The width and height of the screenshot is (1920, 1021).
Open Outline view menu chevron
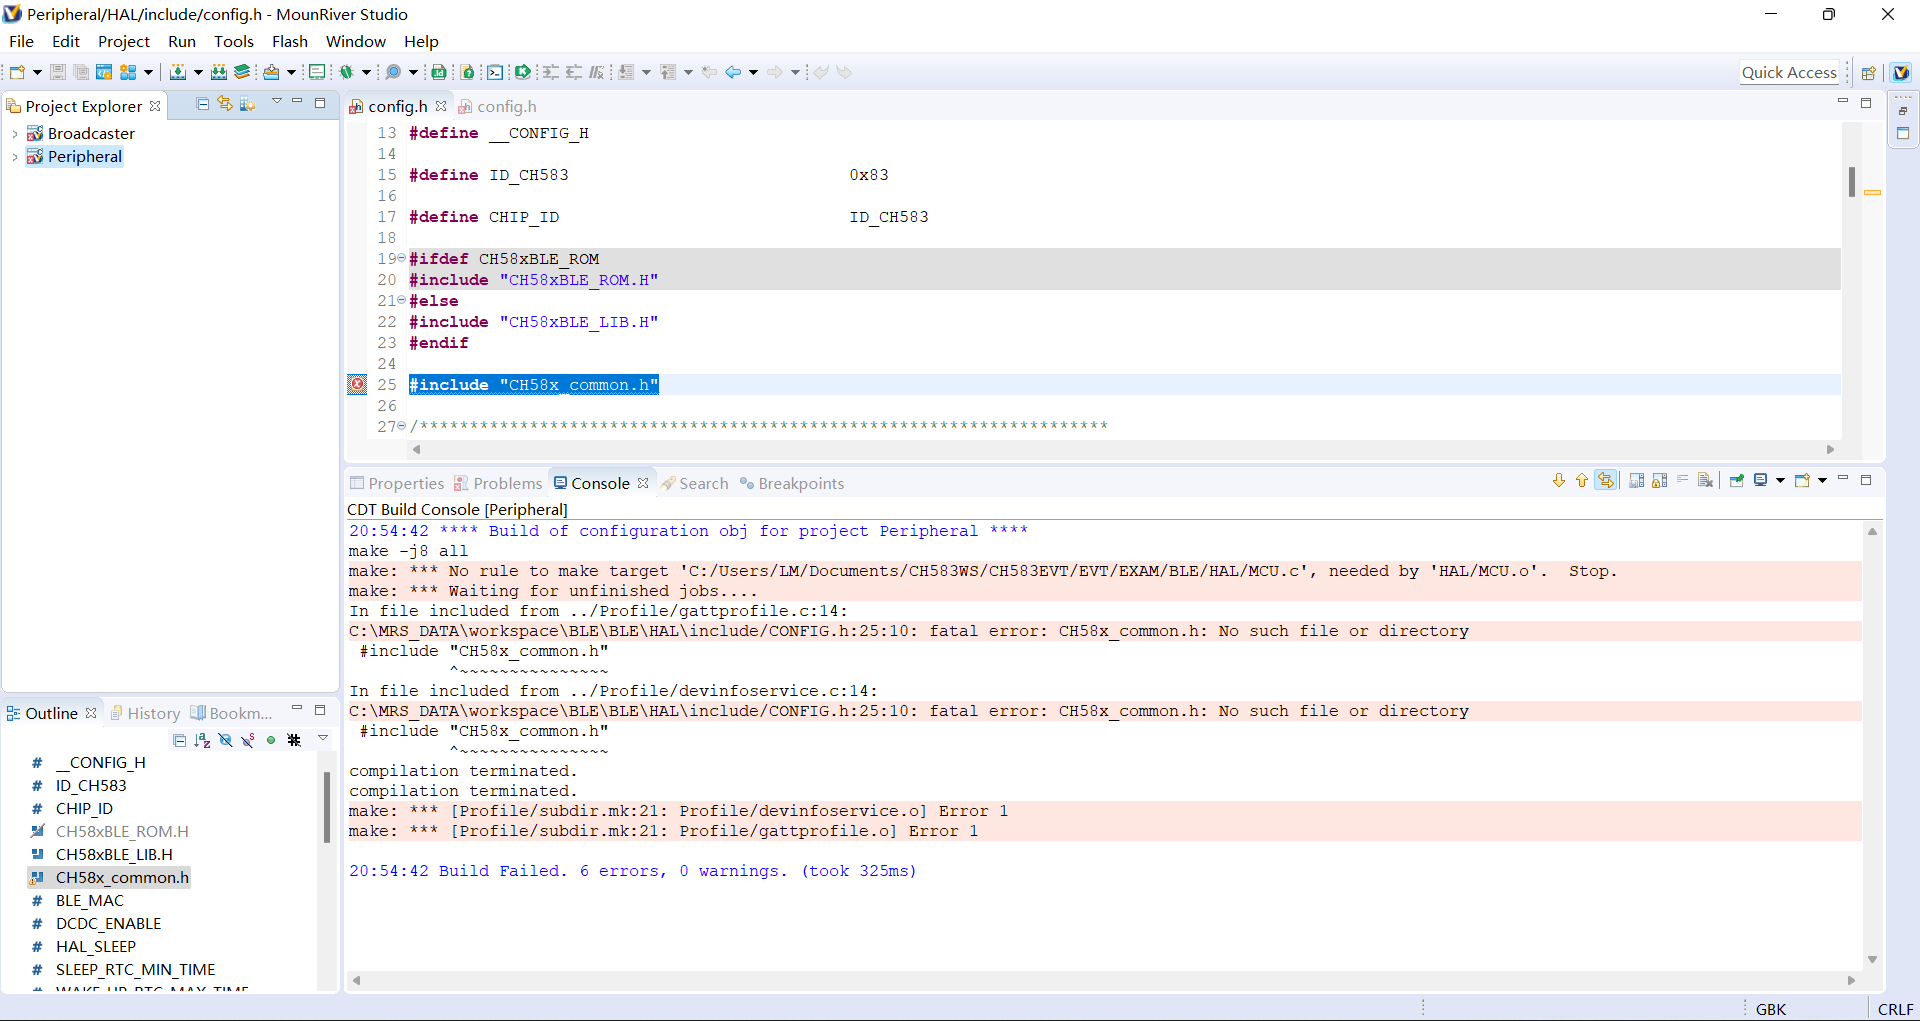(x=323, y=738)
